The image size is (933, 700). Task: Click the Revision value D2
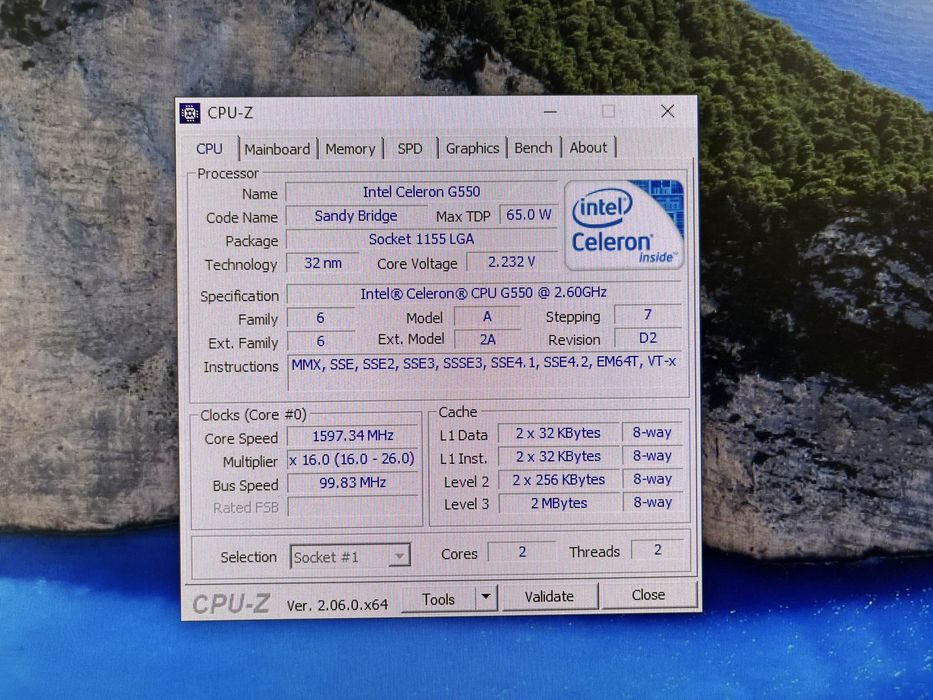[x=647, y=338]
